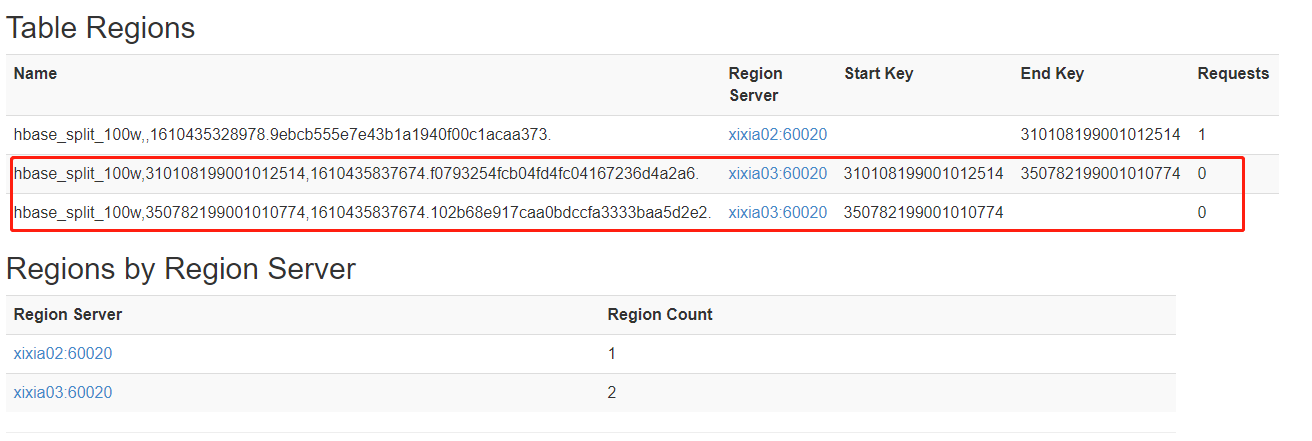This screenshot has width=1312, height=441.
Task: Click the End Key column header
Action: coord(1051,73)
